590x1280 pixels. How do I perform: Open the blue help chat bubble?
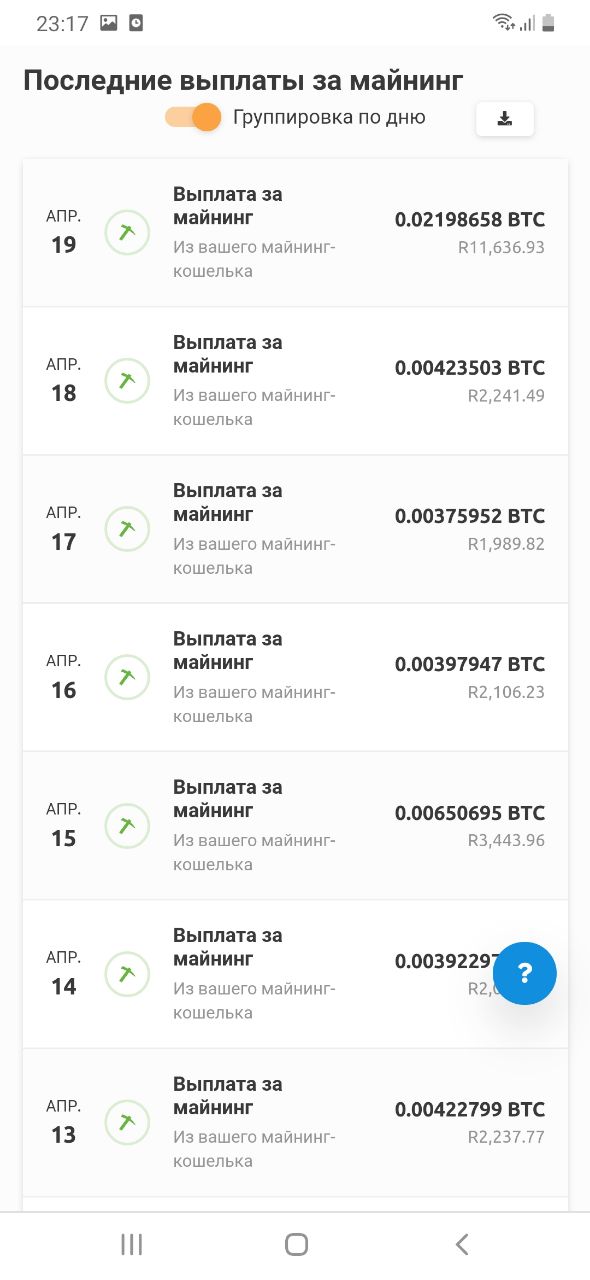point(525,973)
